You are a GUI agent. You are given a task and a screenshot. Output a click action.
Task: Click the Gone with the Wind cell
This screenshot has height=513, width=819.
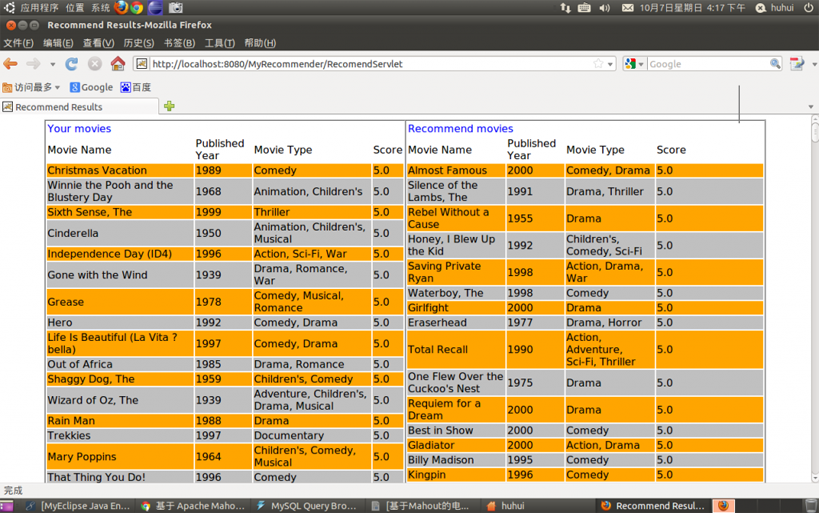click(120, 275)
